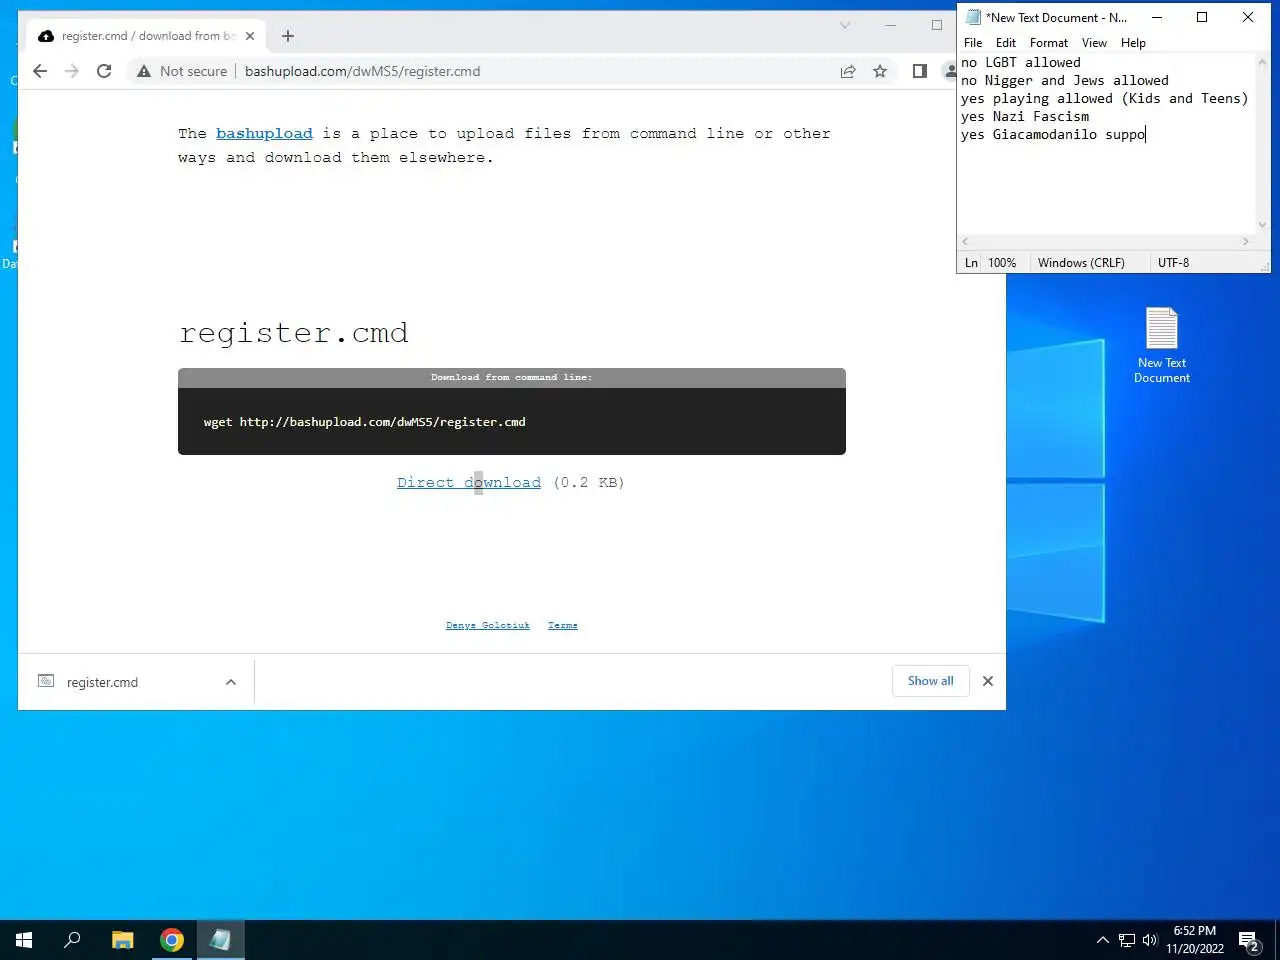Minimize the Notepad window

point(1157,17)
